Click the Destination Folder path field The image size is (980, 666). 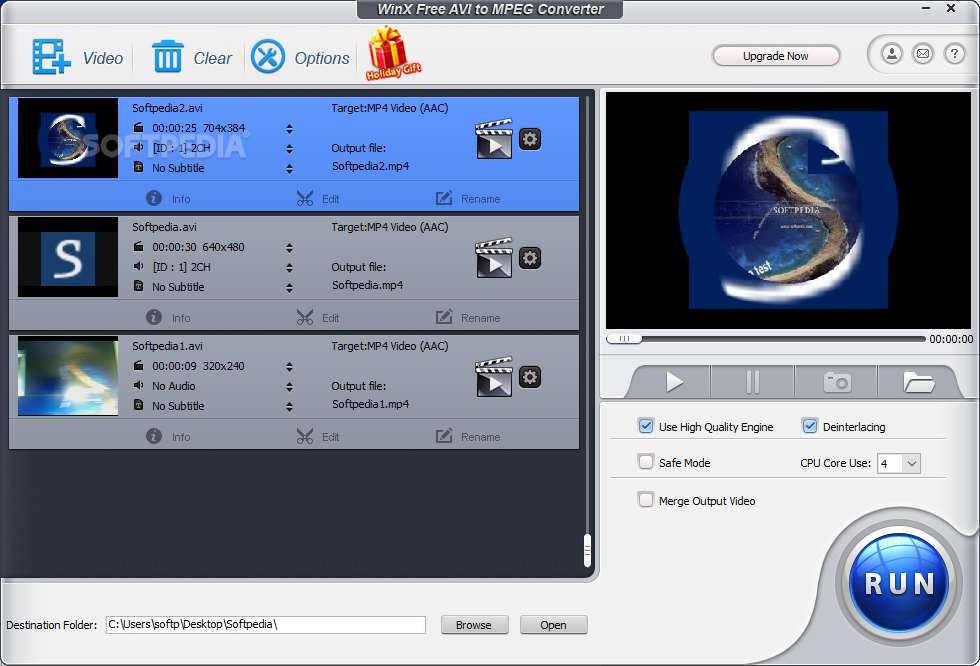point(266,625)
